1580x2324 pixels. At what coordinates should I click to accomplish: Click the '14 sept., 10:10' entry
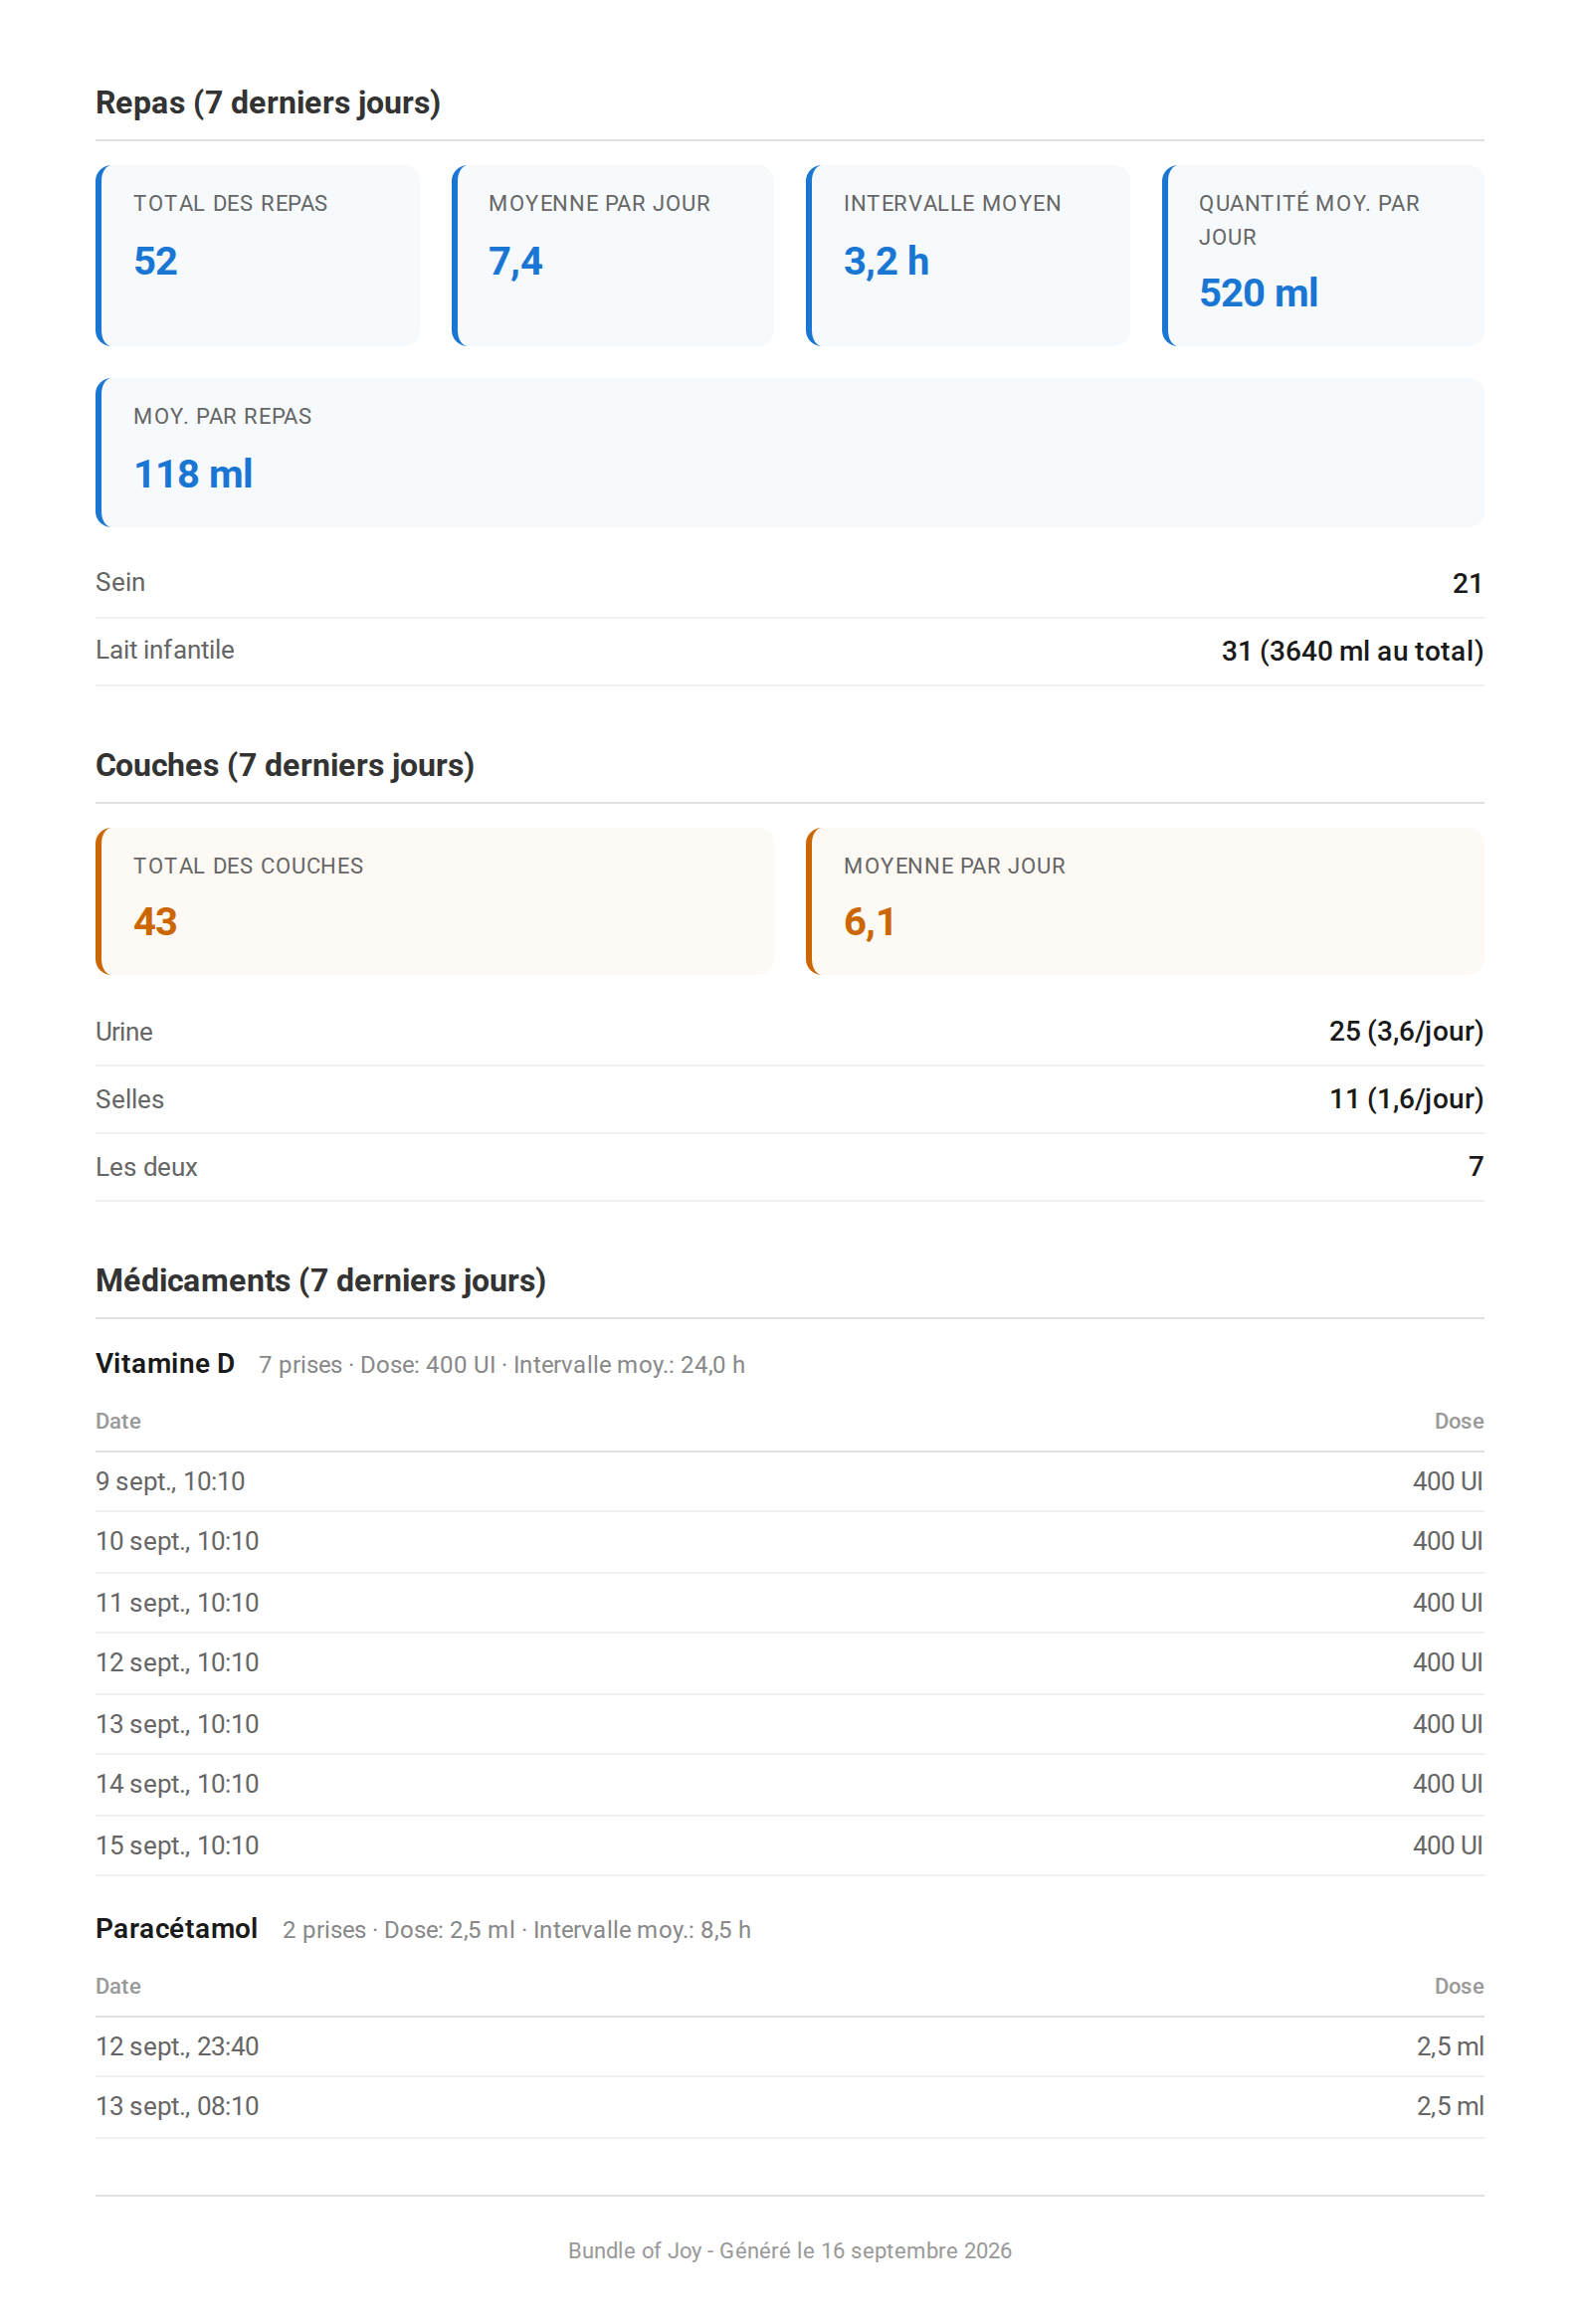(x=177, y=1784)
